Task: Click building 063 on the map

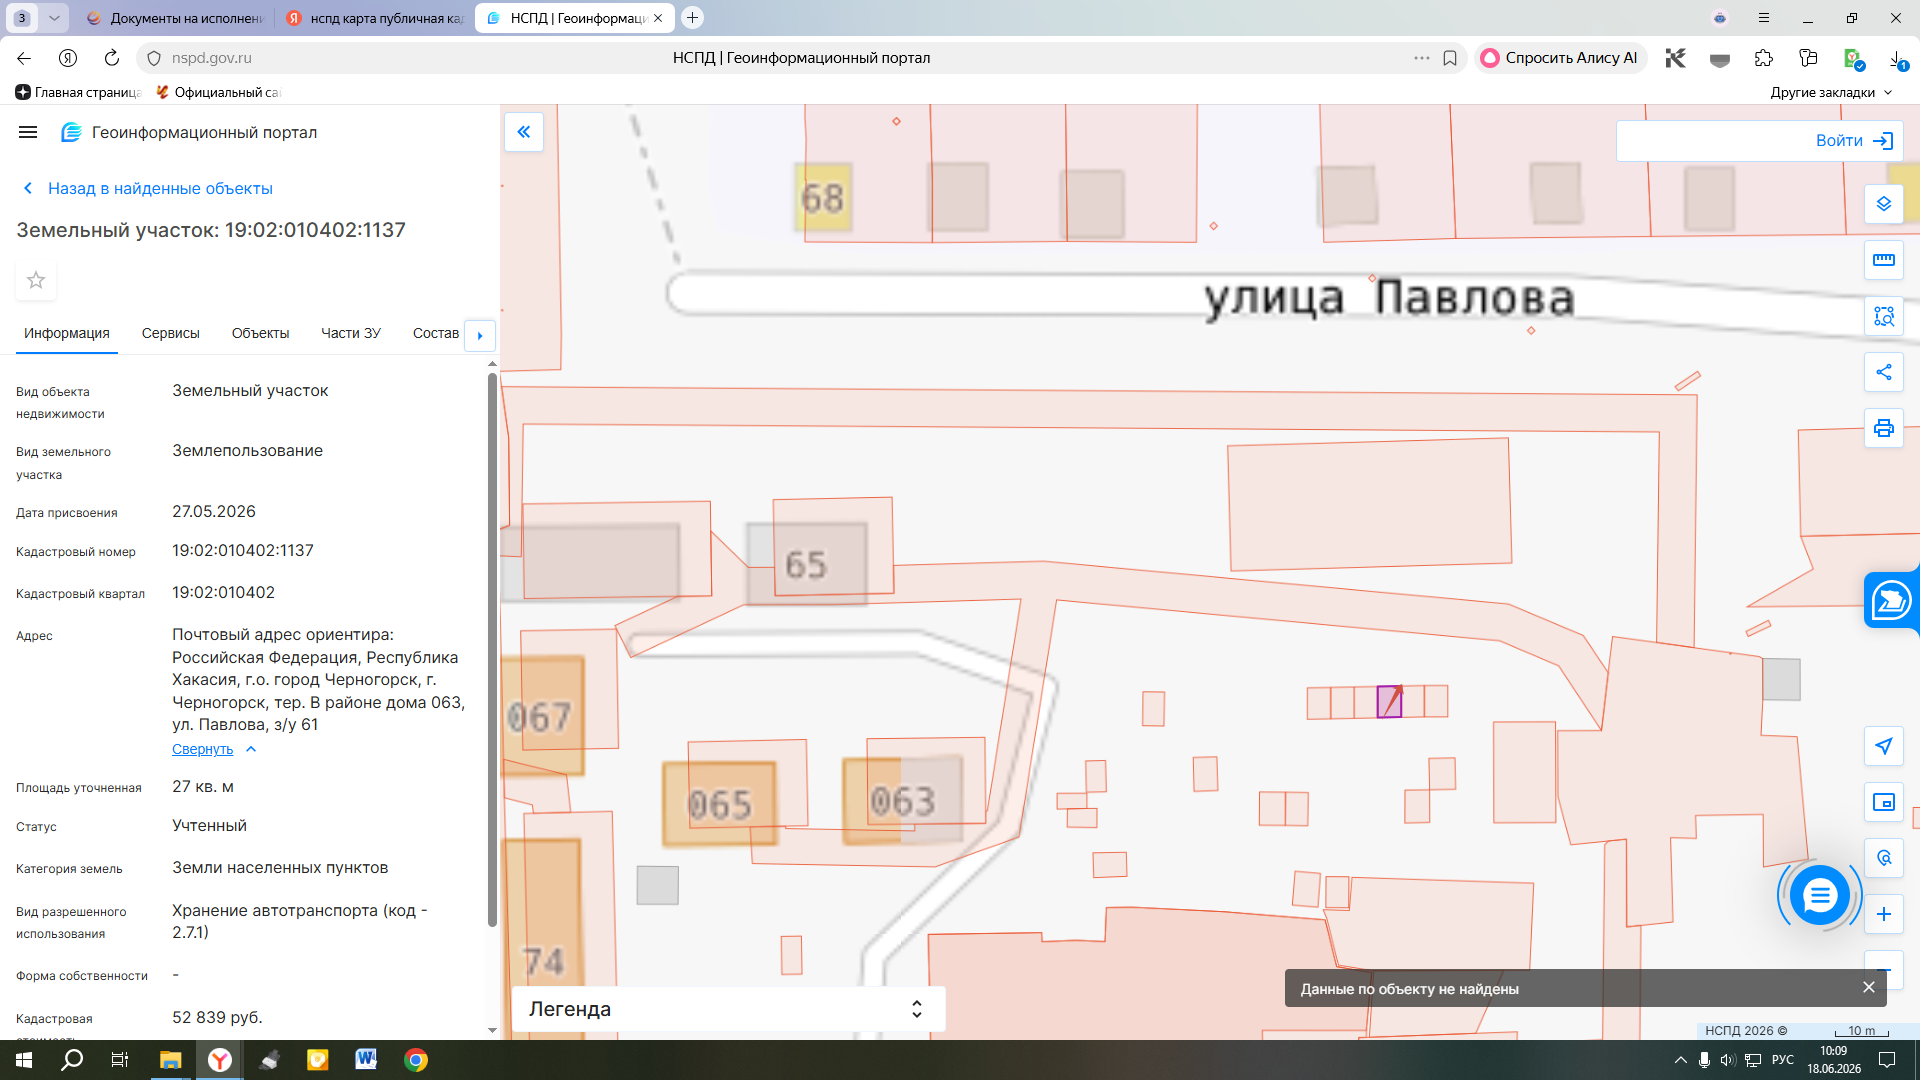Action: [902, 800]
